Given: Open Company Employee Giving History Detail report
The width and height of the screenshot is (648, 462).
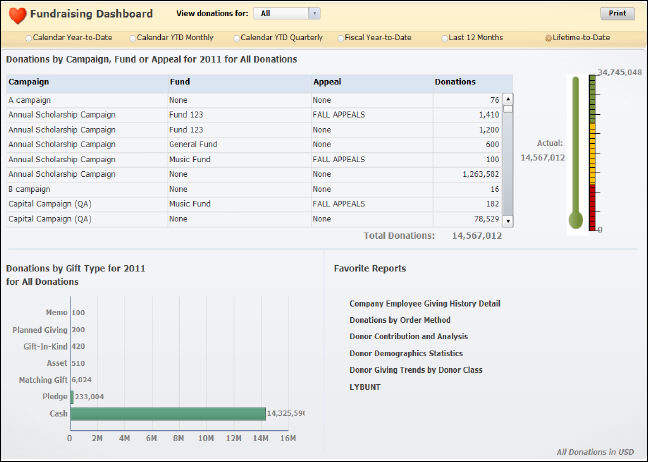Looking at the screenshot, I should tap(424, 303).
